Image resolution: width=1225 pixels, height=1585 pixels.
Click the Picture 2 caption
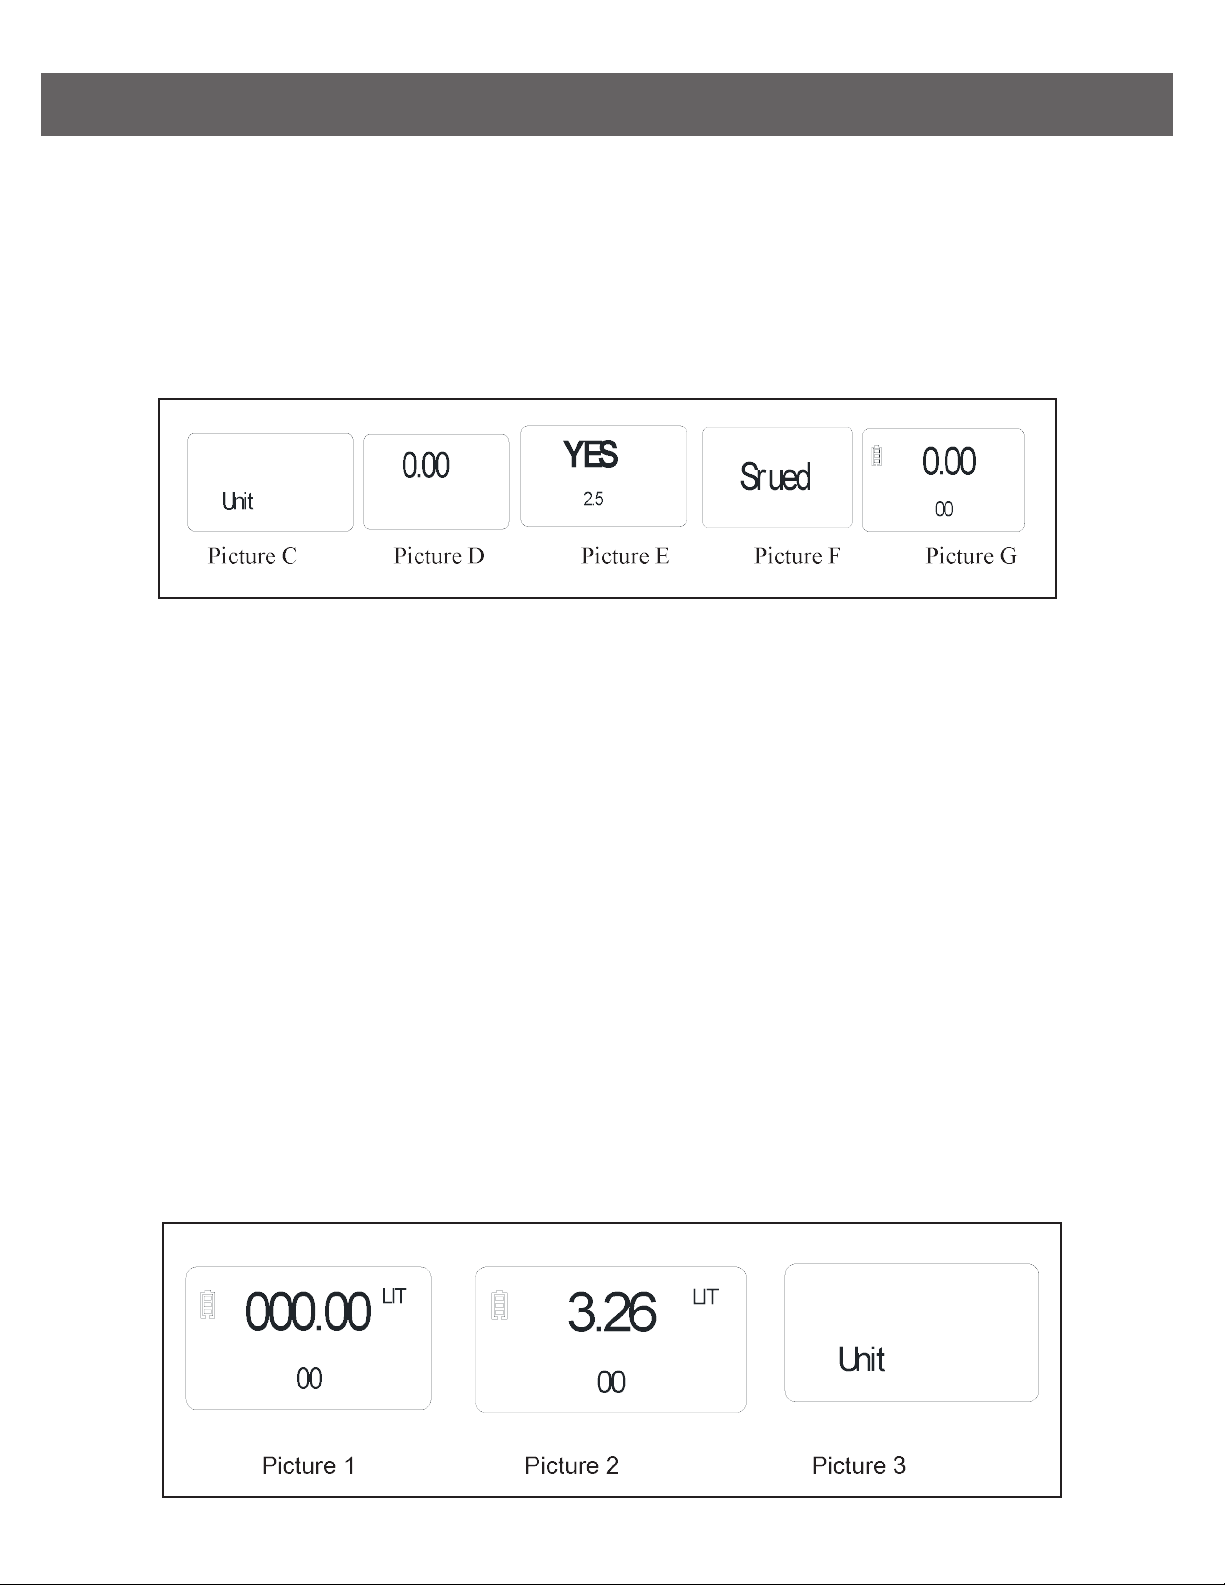click(571, 1466)
